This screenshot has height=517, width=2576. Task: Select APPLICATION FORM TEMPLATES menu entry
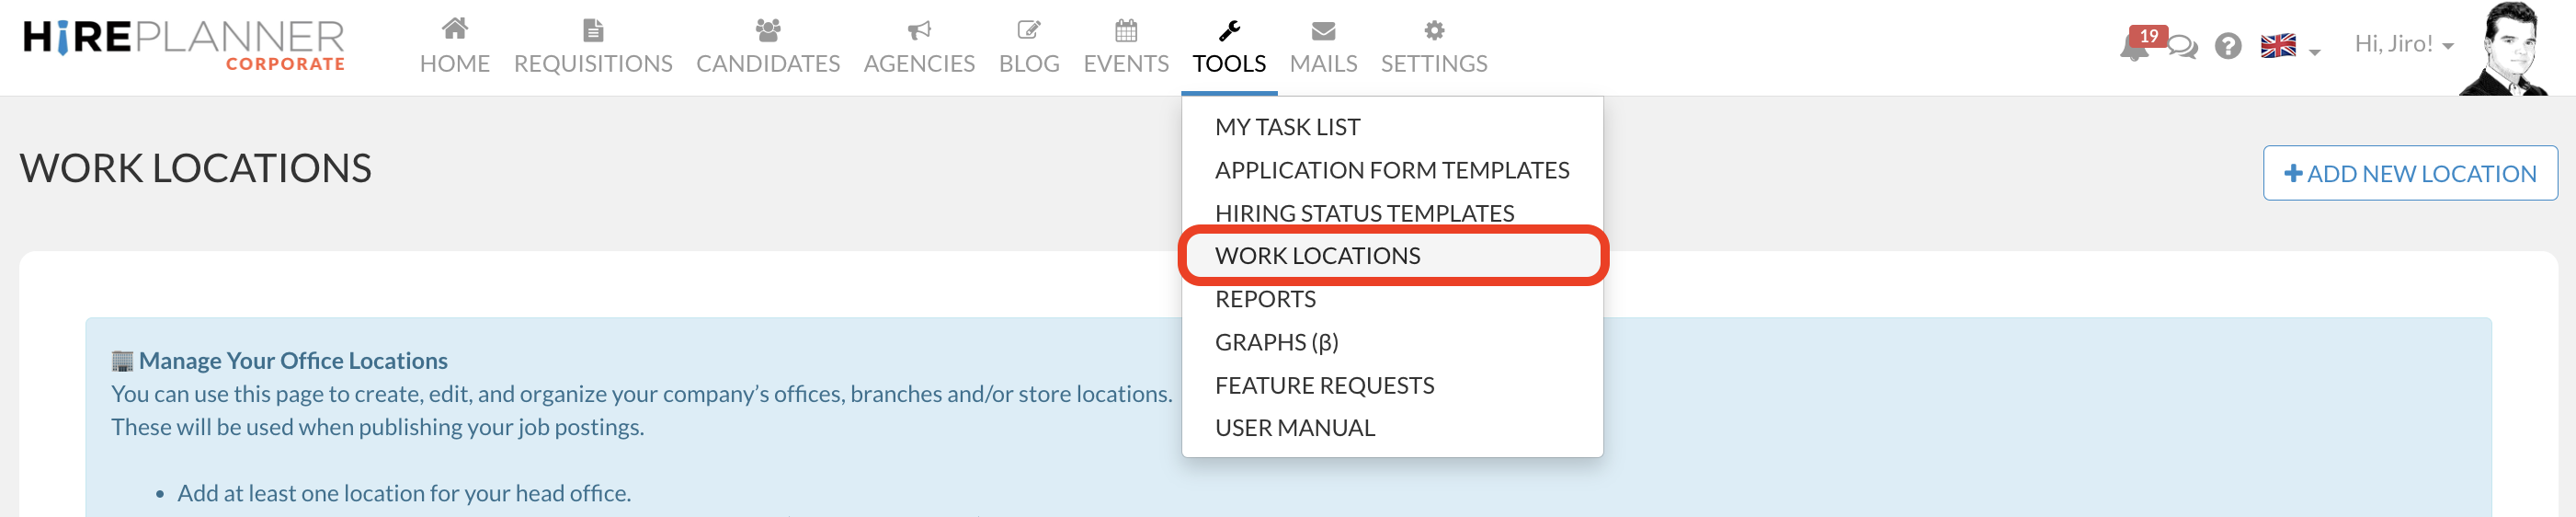1392,170
